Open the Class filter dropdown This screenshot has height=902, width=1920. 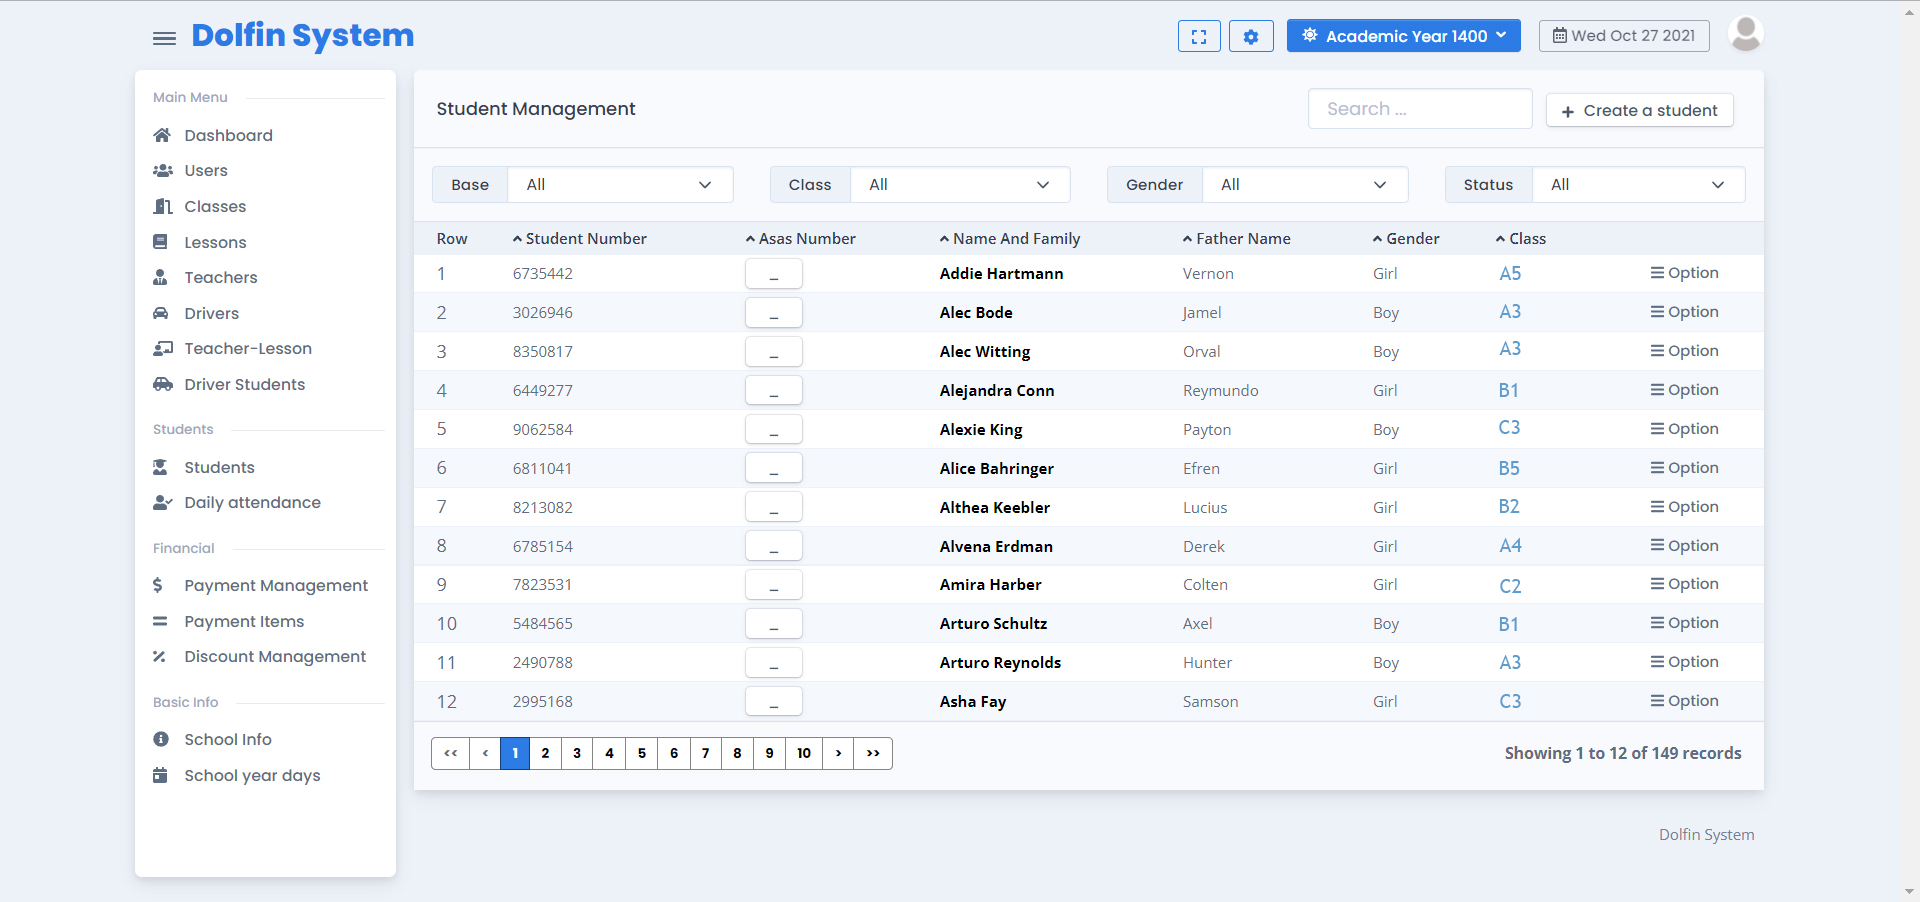[960, 185]
